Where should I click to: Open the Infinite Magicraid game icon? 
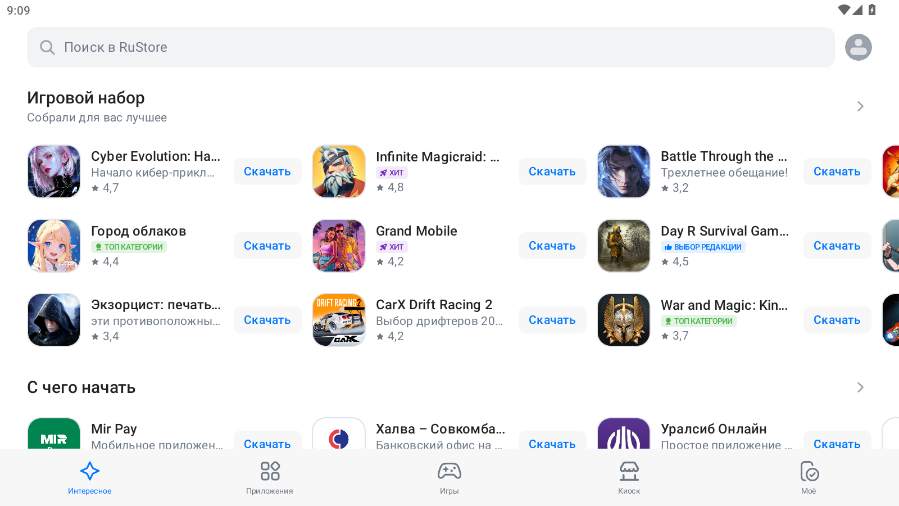click(x=339, y=172)
